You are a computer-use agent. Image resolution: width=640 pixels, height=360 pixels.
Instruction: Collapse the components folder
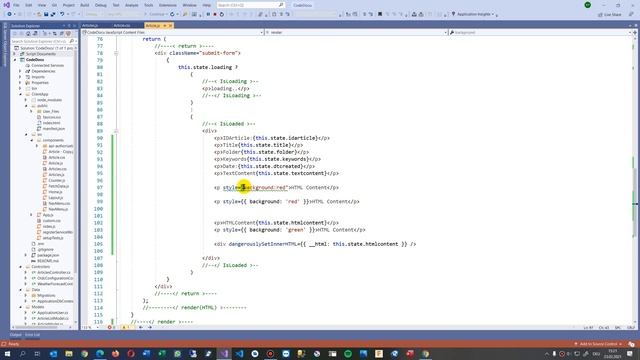coord(31,140)
